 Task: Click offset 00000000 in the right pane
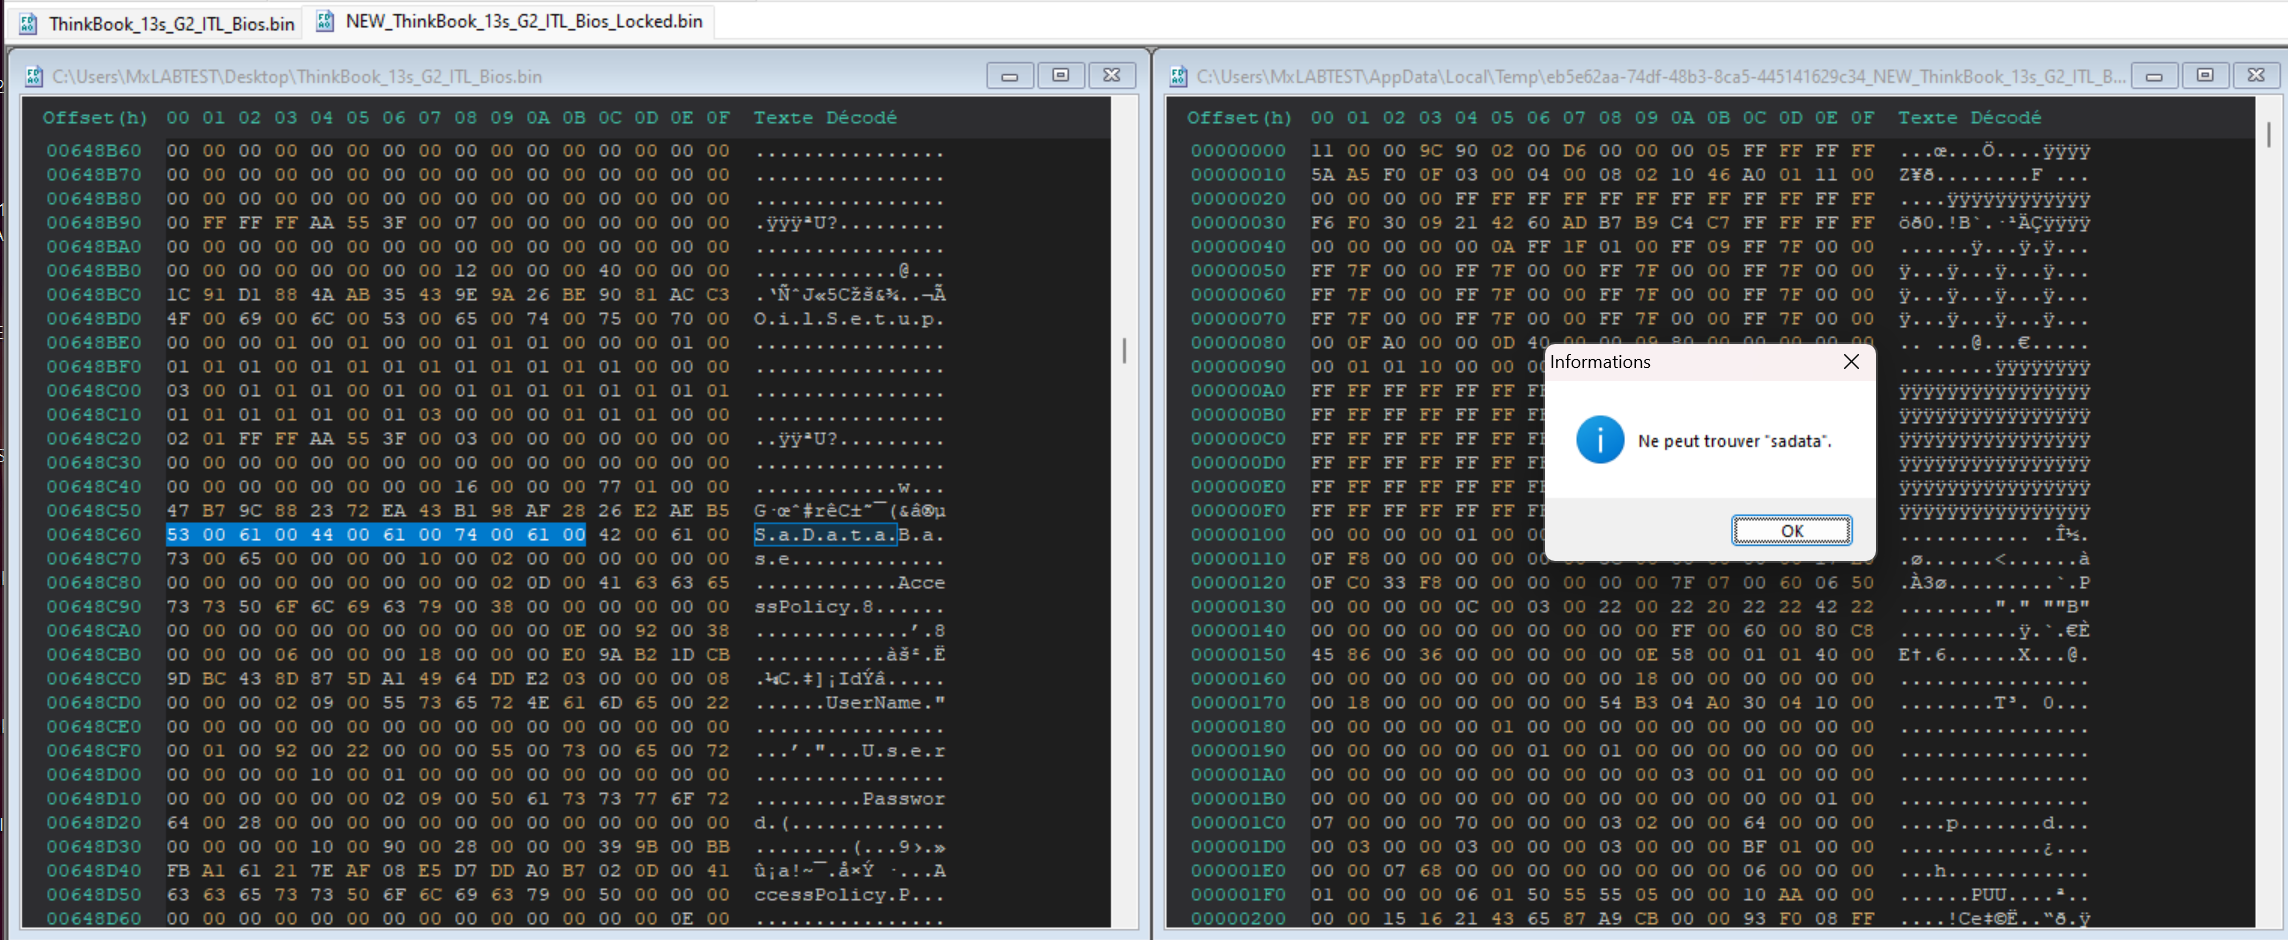(x=1238, y=151)
